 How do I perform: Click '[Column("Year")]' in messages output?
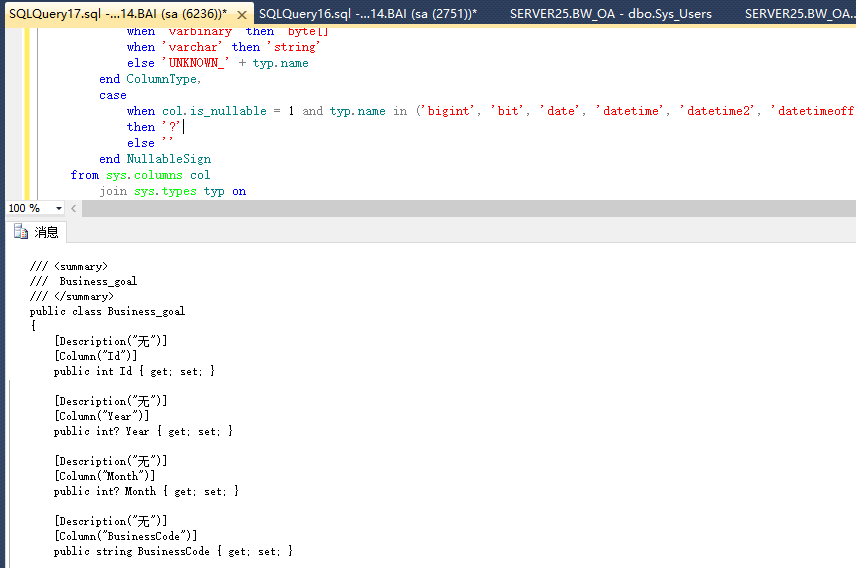[x=102, y=416]
